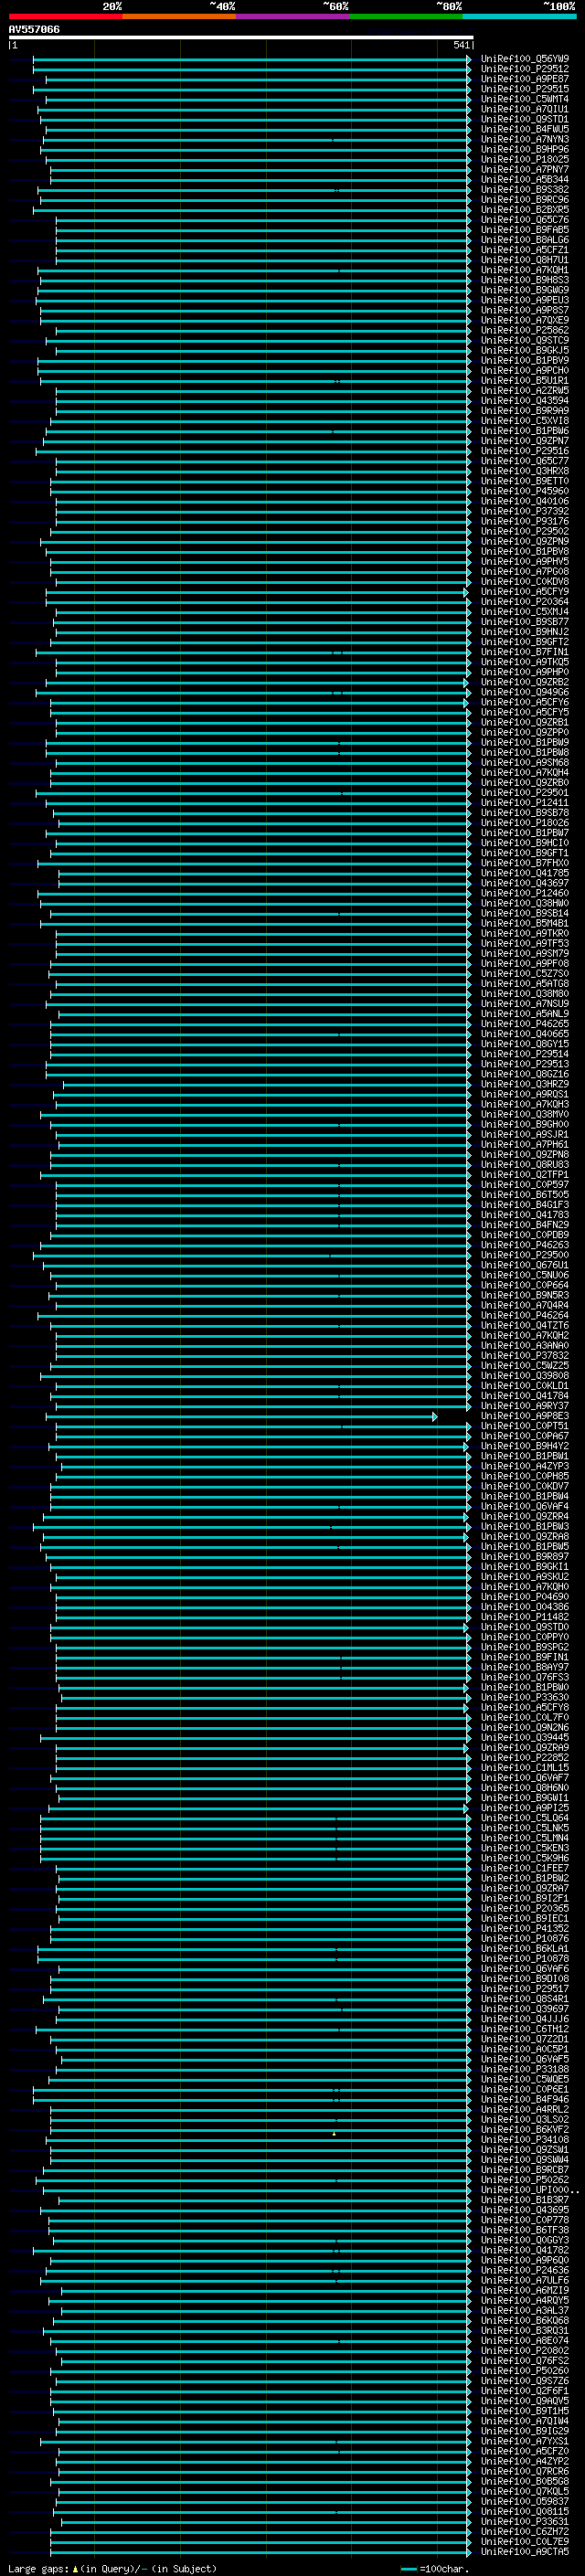Open hit UniRef100_Q56YW9

(525, 59)
